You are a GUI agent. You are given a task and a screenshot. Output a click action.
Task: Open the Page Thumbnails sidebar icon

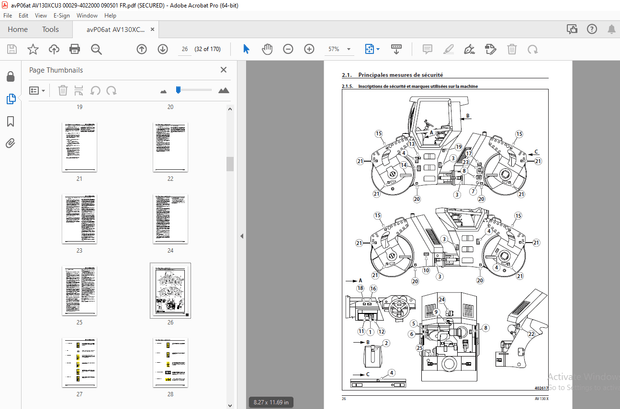[11, 98]
